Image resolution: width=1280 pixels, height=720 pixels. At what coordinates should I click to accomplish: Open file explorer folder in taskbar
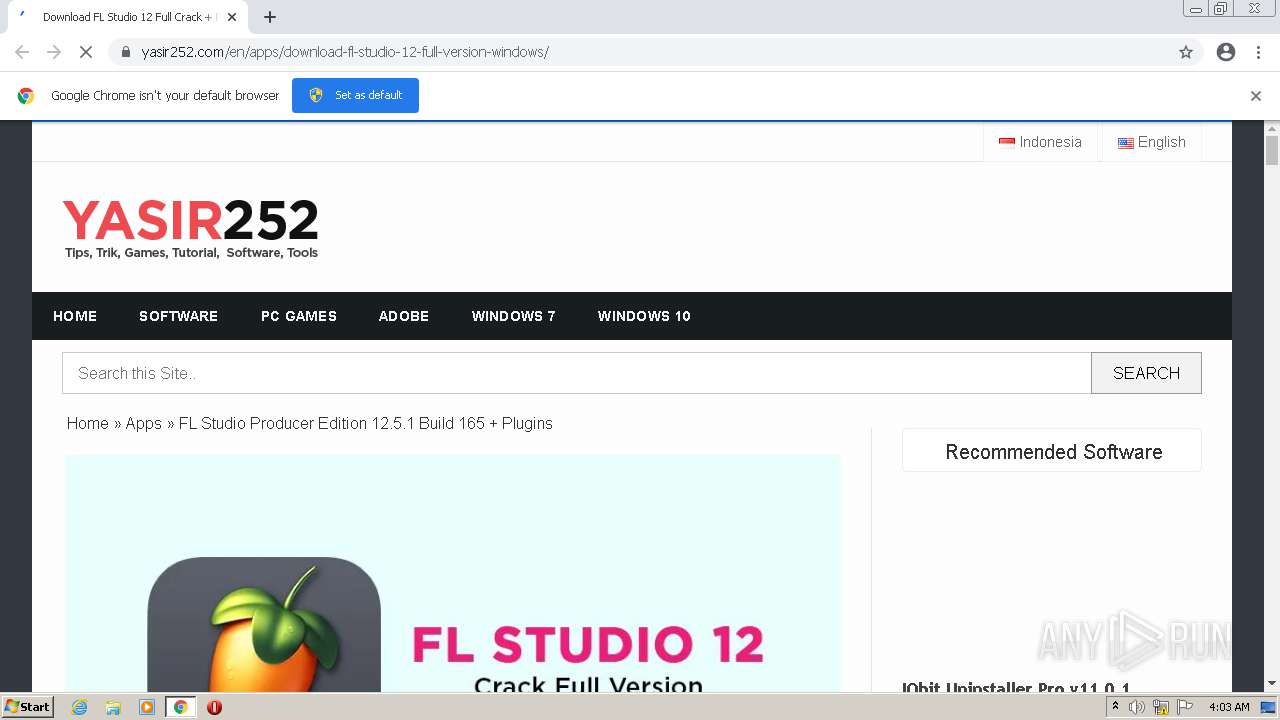coord(113,707)
